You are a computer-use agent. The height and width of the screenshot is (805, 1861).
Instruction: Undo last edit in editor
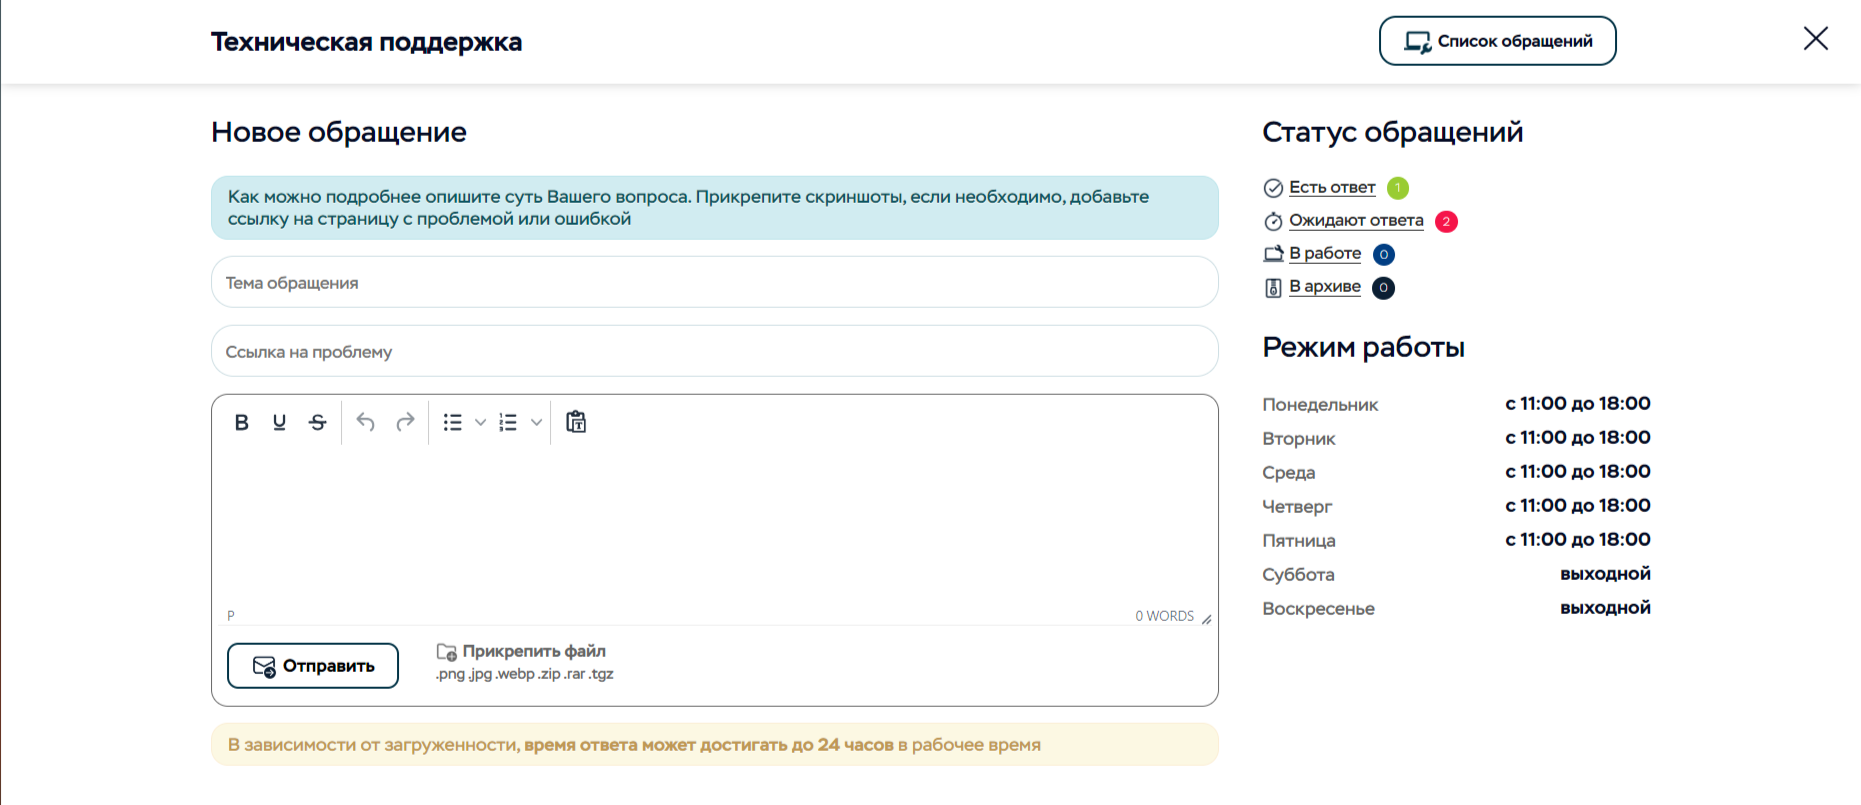[366, 422]
